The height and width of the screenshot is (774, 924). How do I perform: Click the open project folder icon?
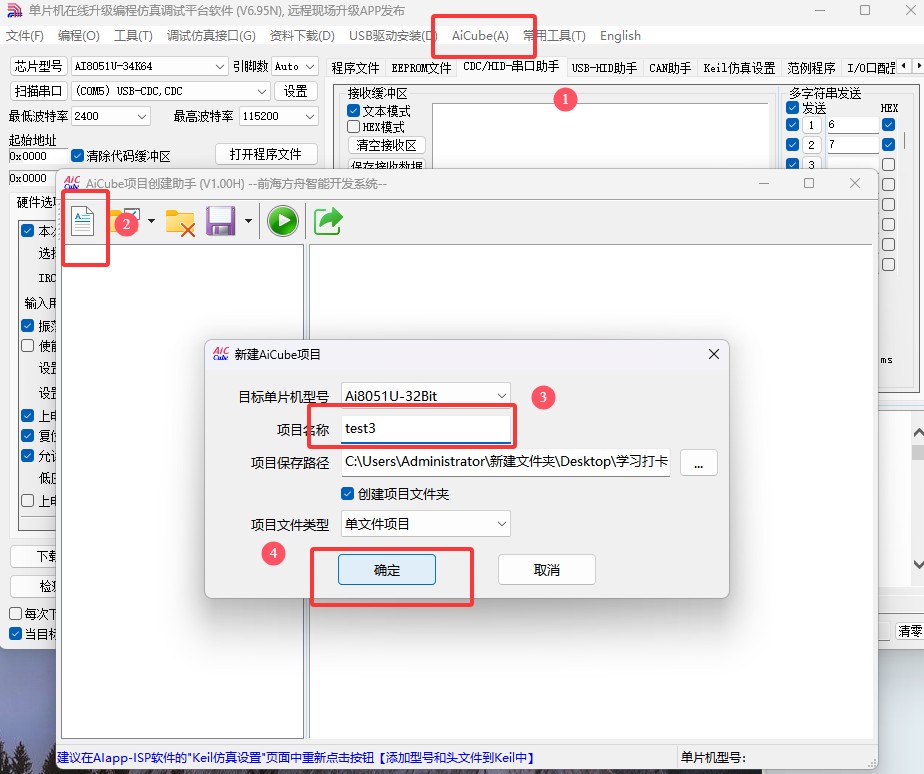[124, 221]
